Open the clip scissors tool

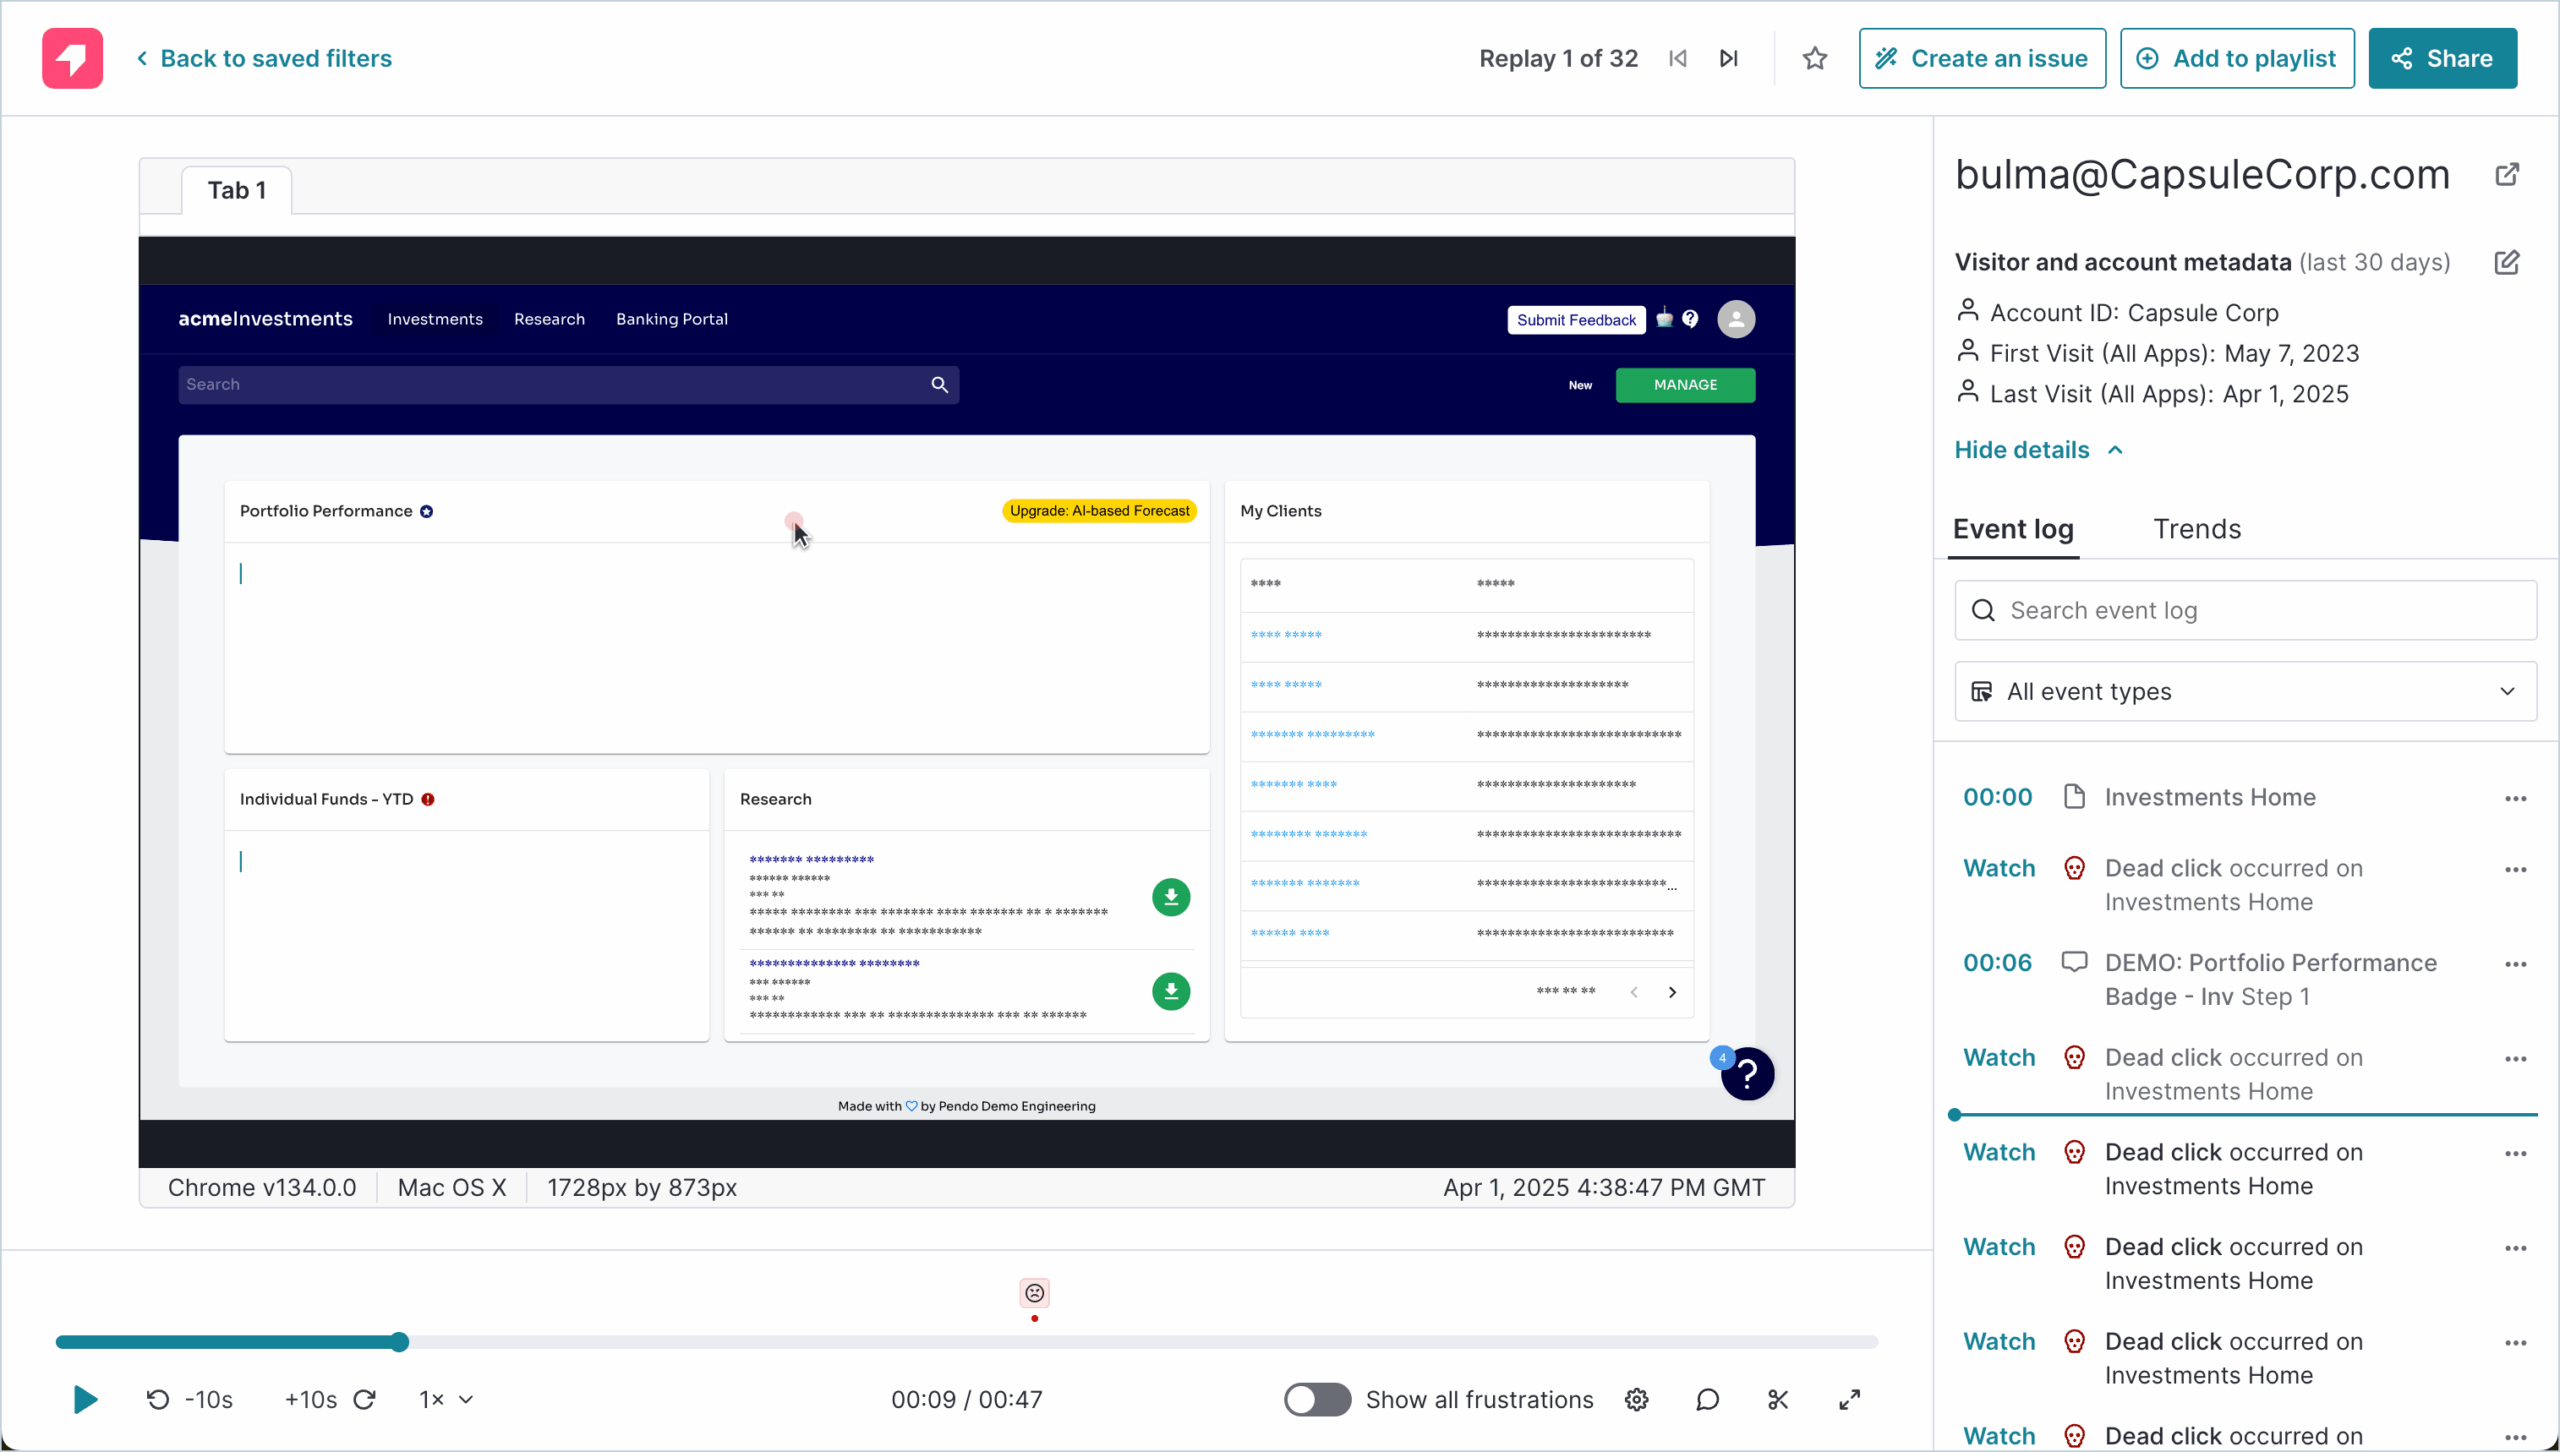tap(1777, 1399)
